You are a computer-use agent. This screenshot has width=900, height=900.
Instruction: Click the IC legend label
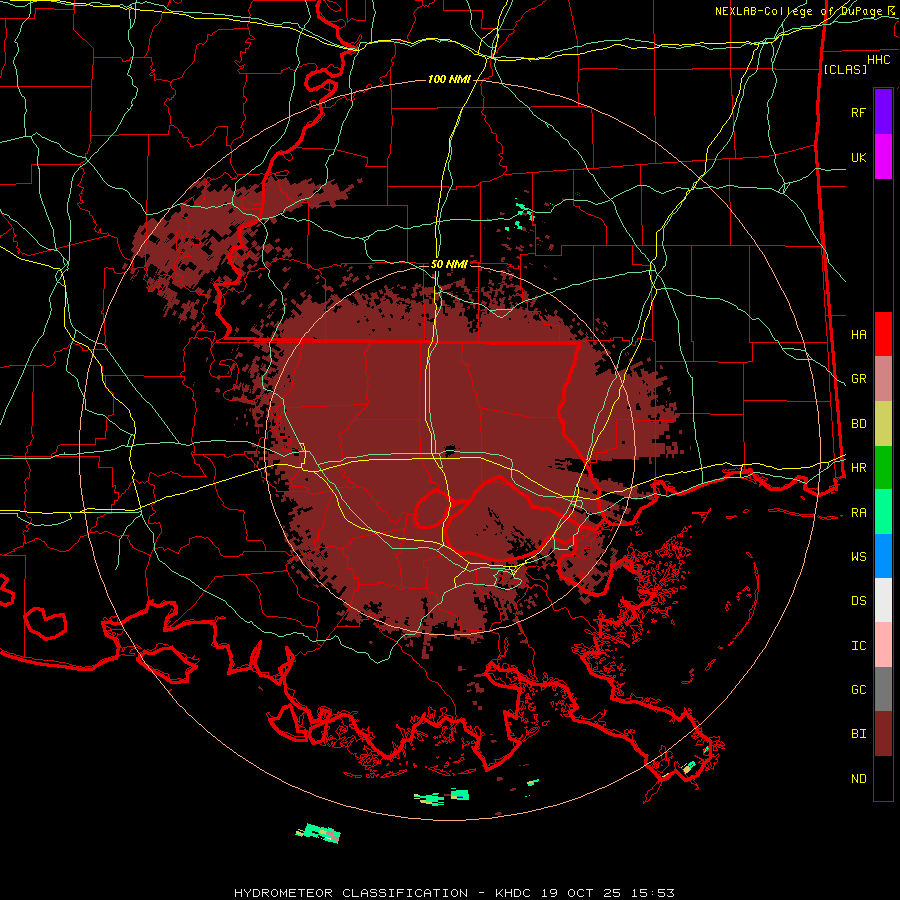pos(859,646)
